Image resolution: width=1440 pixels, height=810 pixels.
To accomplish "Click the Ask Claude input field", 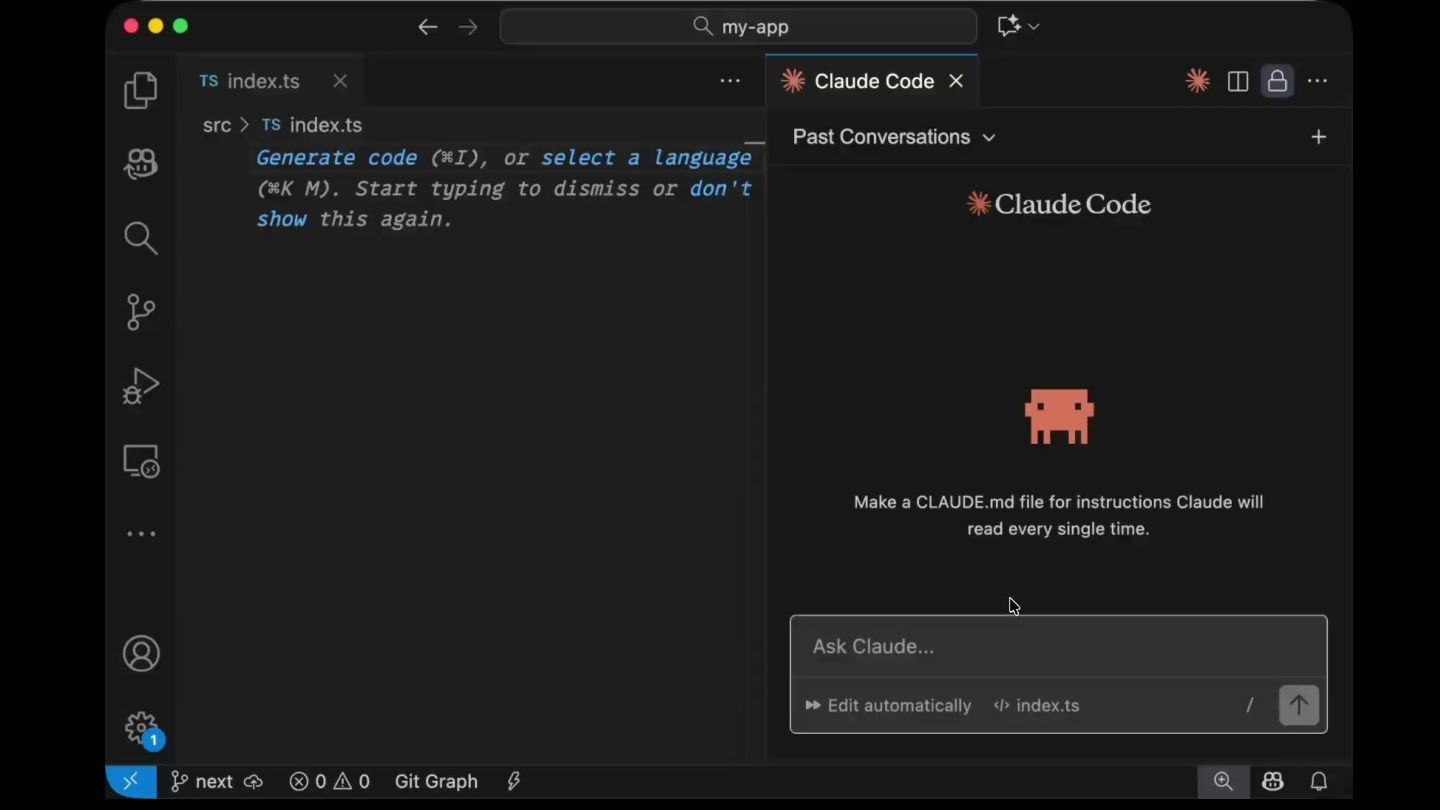I will coord(1058,647).
